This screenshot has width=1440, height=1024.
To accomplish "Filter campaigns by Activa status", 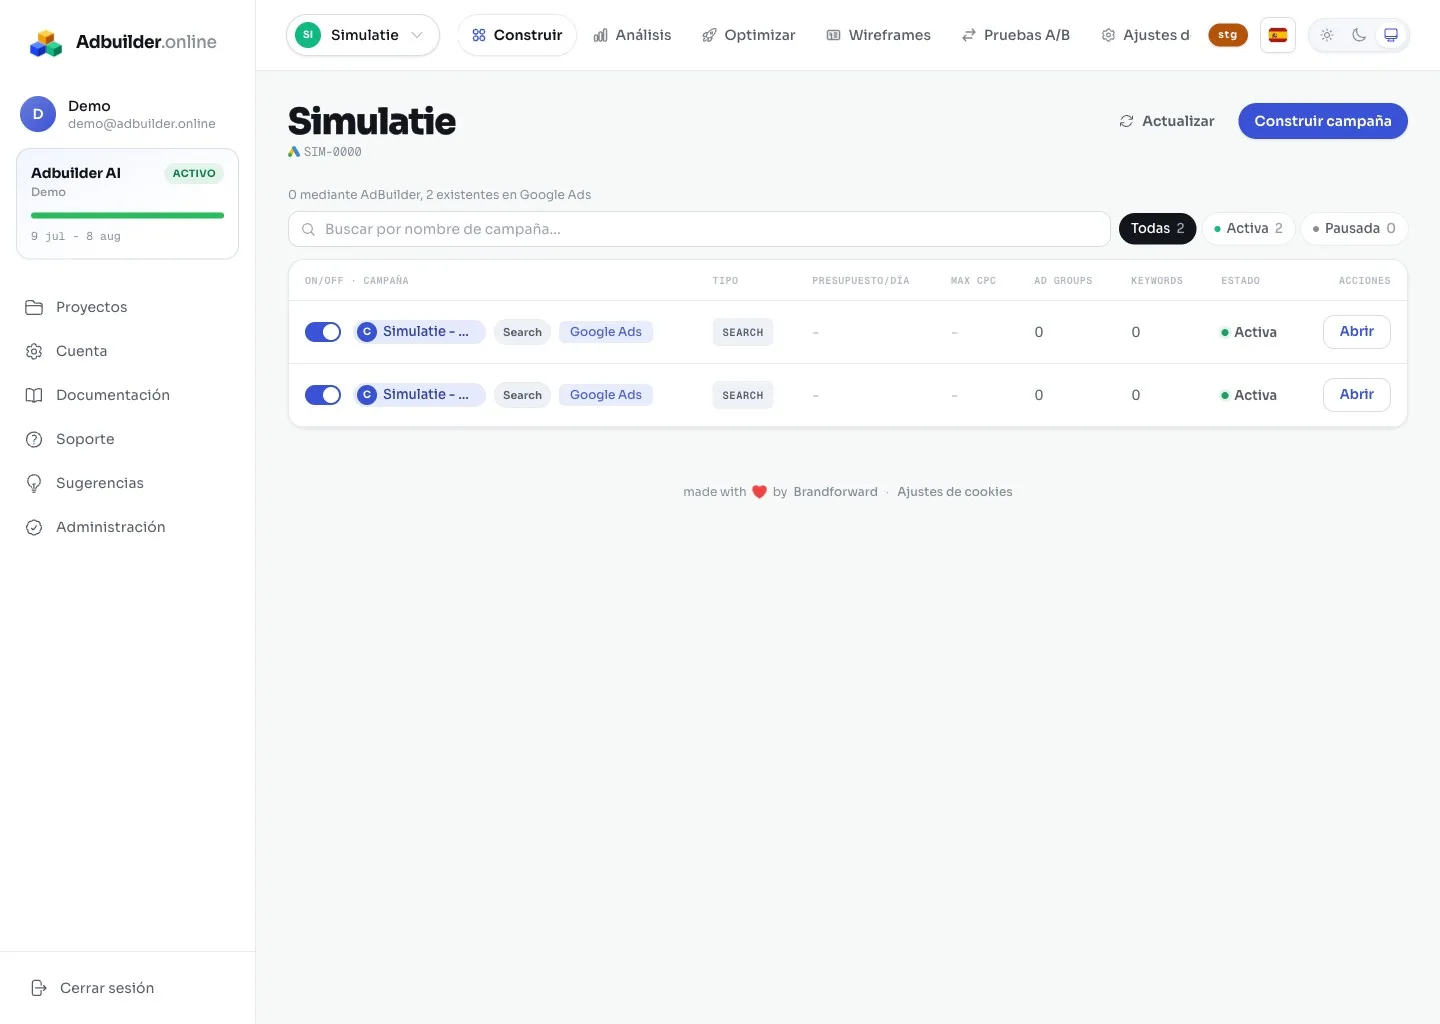I will click(x=1248, y=229).
